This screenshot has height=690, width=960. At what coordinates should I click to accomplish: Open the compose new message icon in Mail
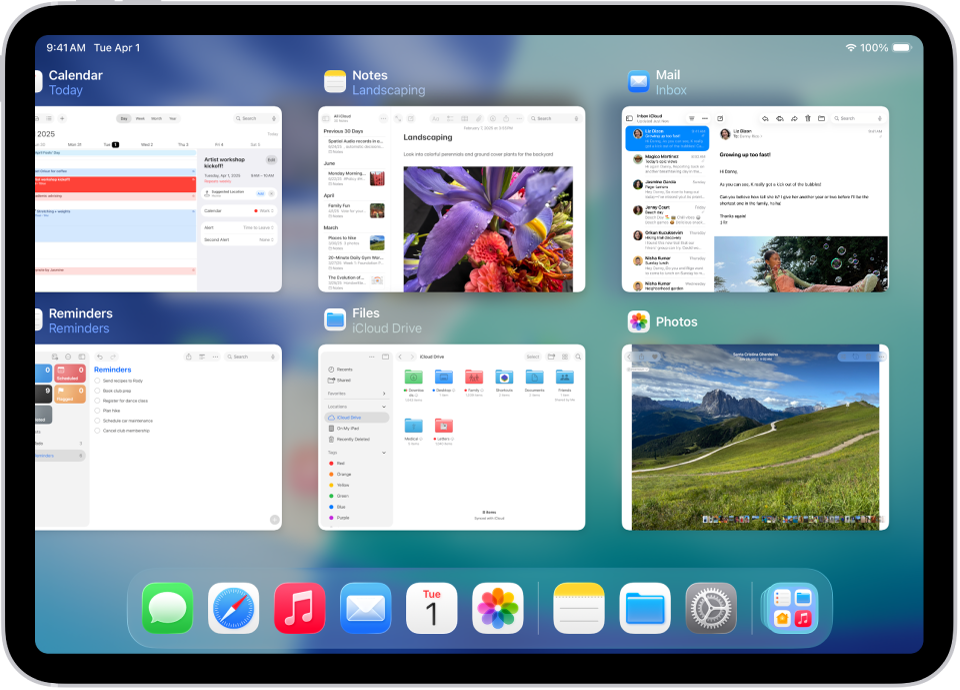(718, 118)
